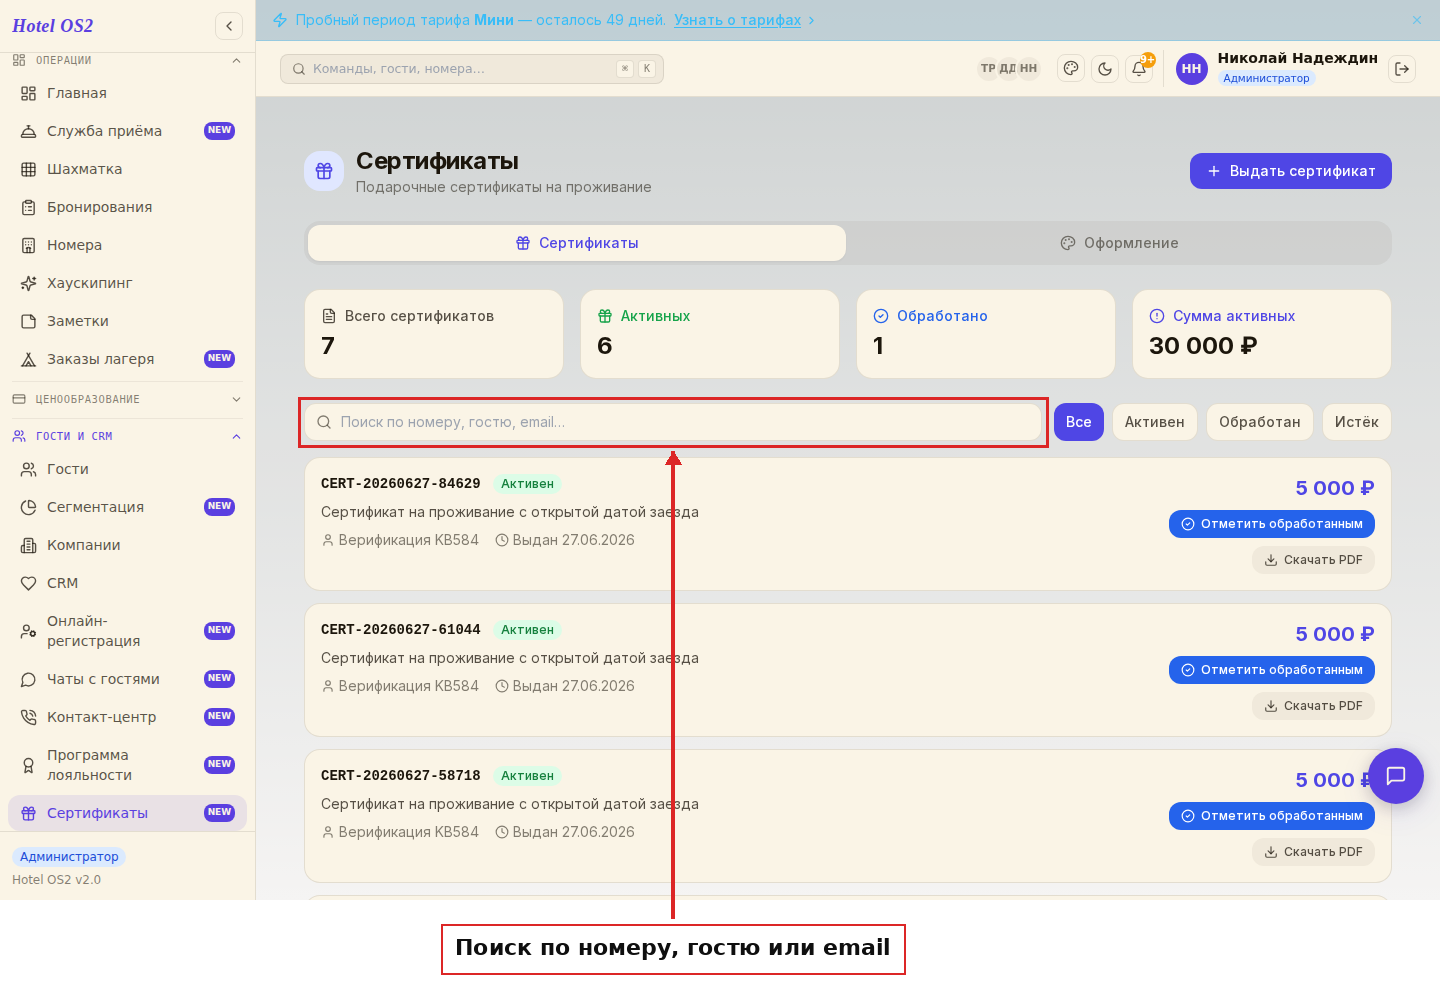Mark CERT-20260627-61044 as processed

1272,670
